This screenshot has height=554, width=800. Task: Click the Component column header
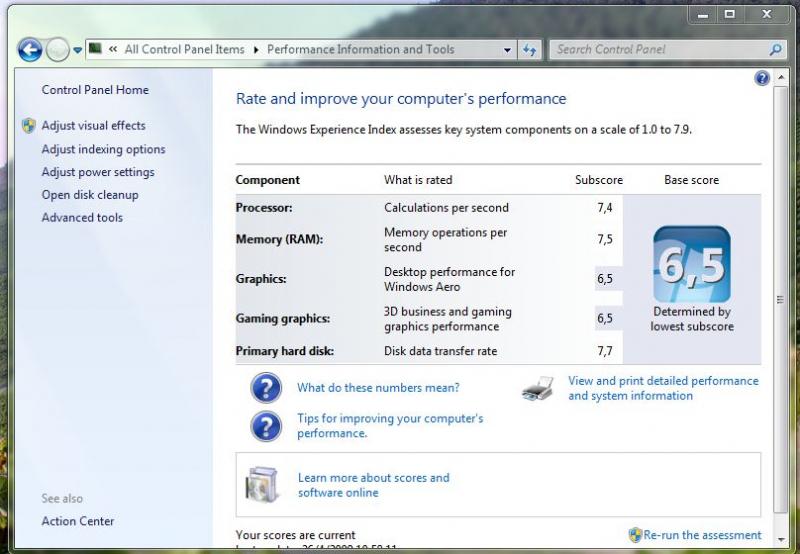point(268,180)
